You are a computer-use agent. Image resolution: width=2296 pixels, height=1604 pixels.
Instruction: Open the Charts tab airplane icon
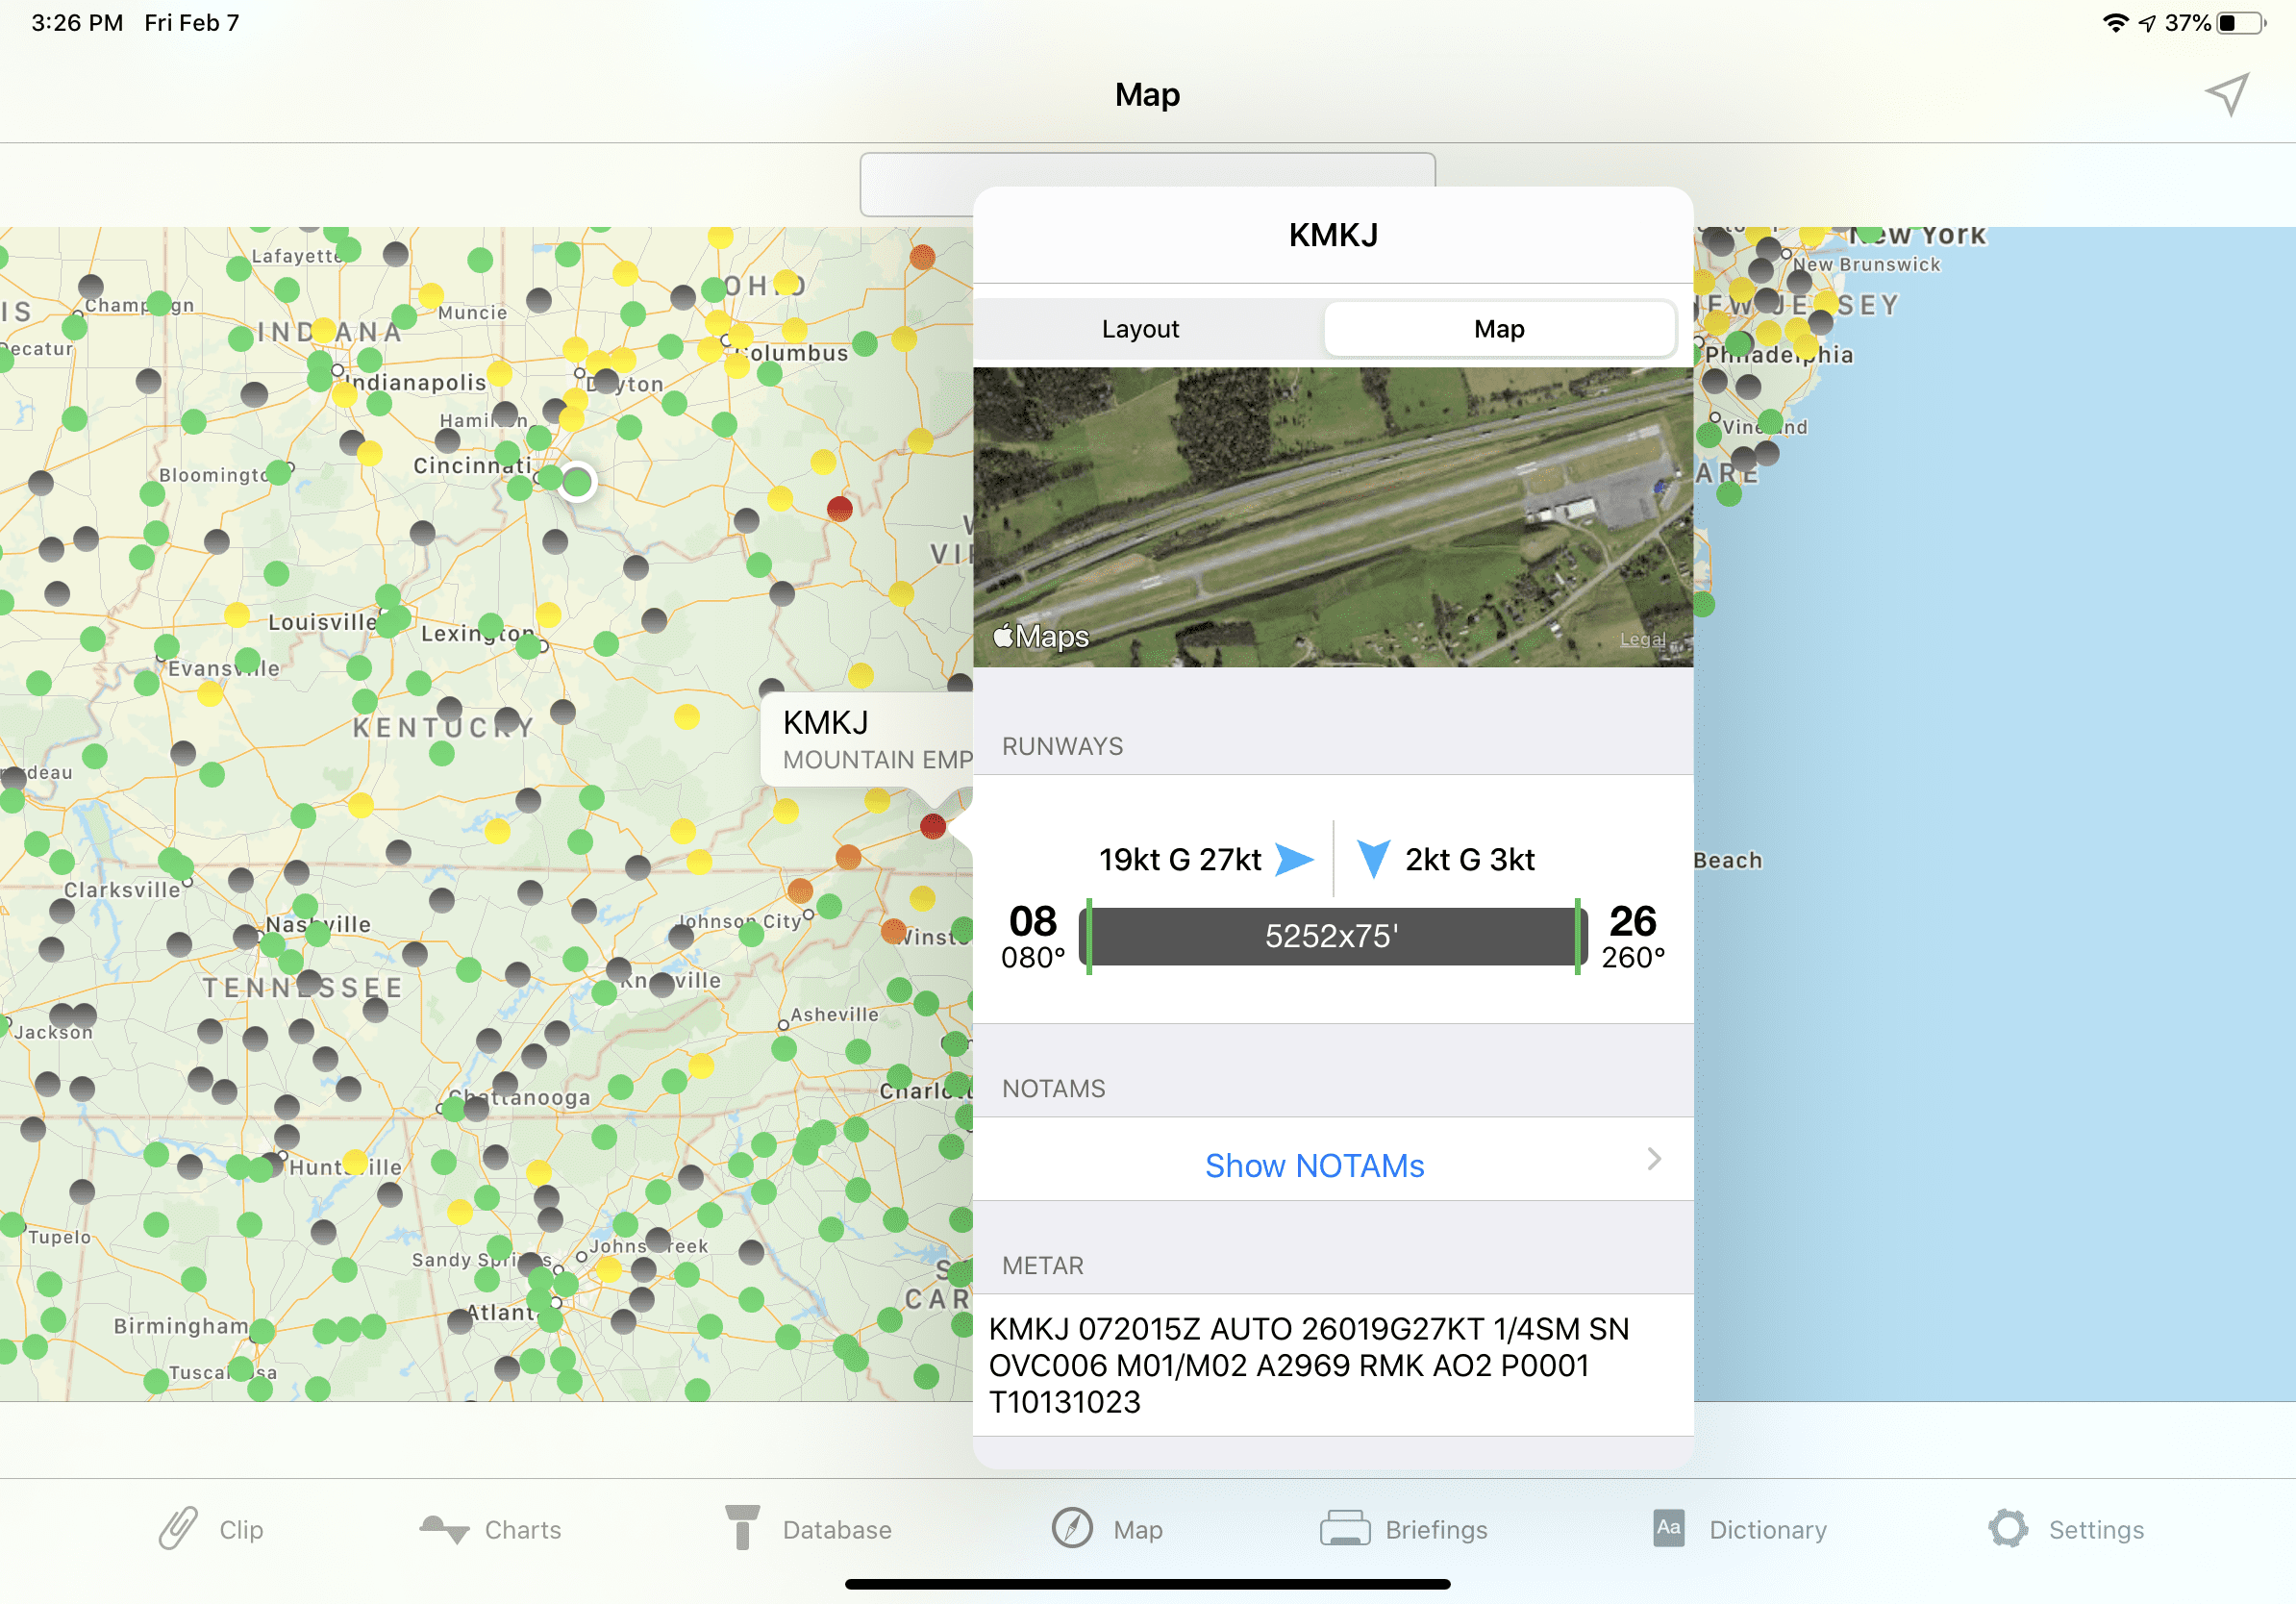coord(444,1529)
